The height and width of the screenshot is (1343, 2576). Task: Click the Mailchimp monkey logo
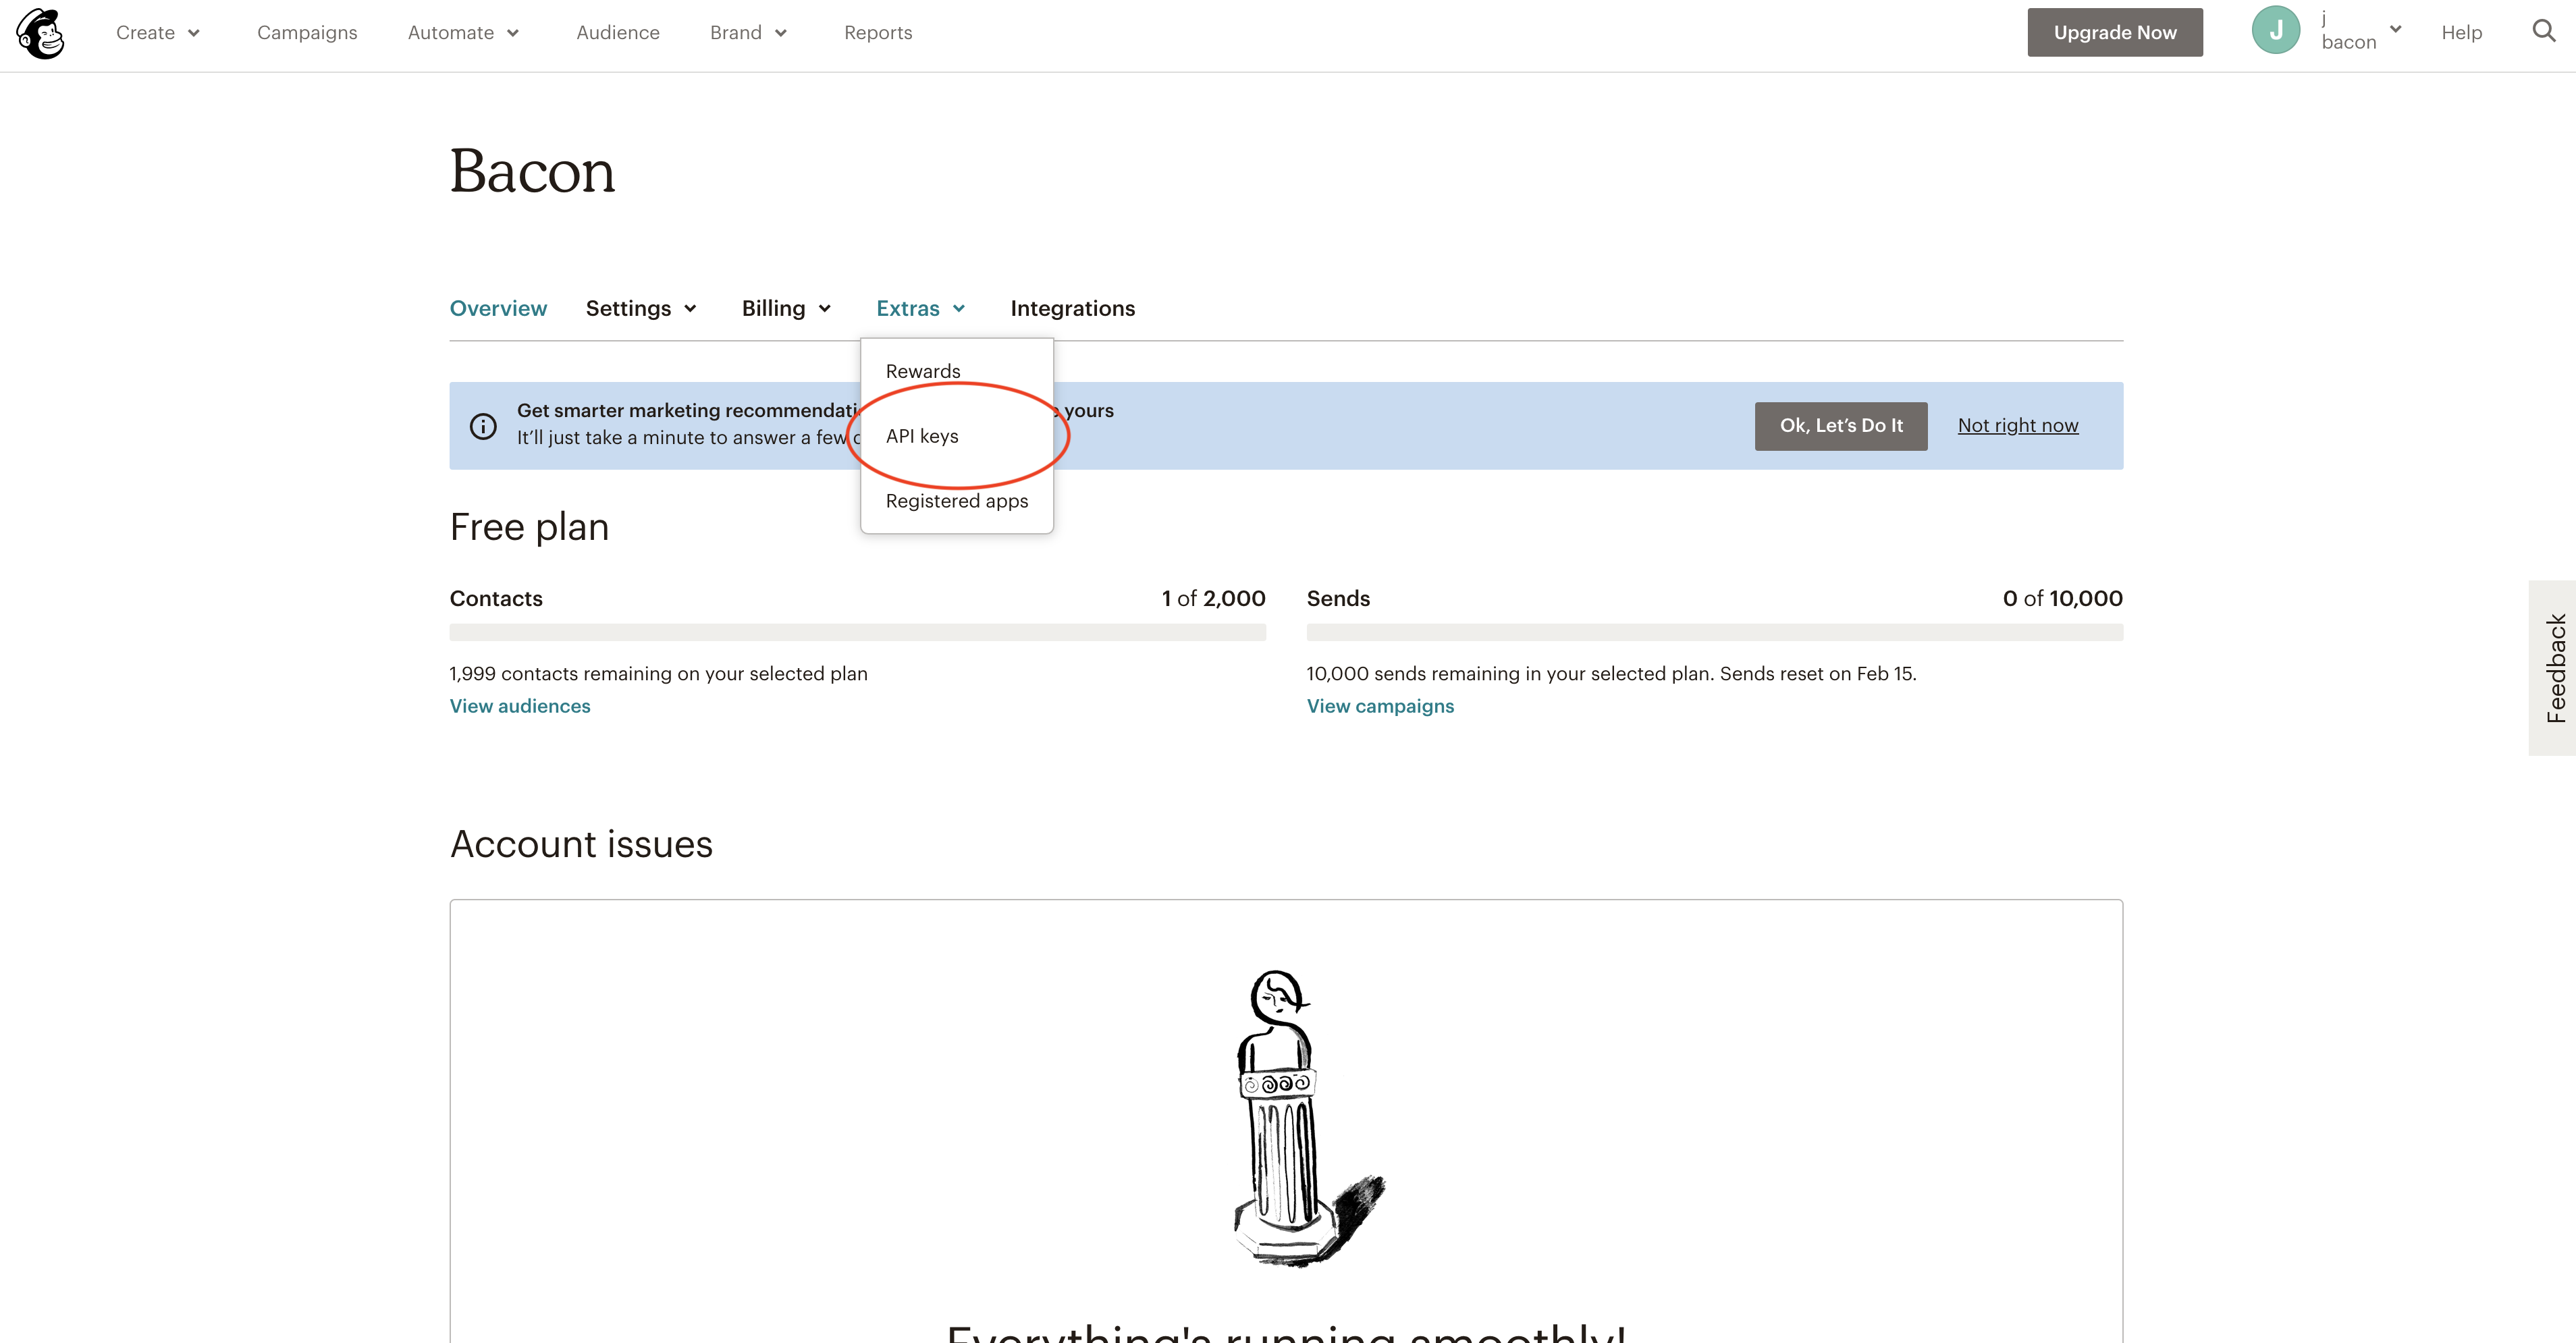tap(40, 33)
